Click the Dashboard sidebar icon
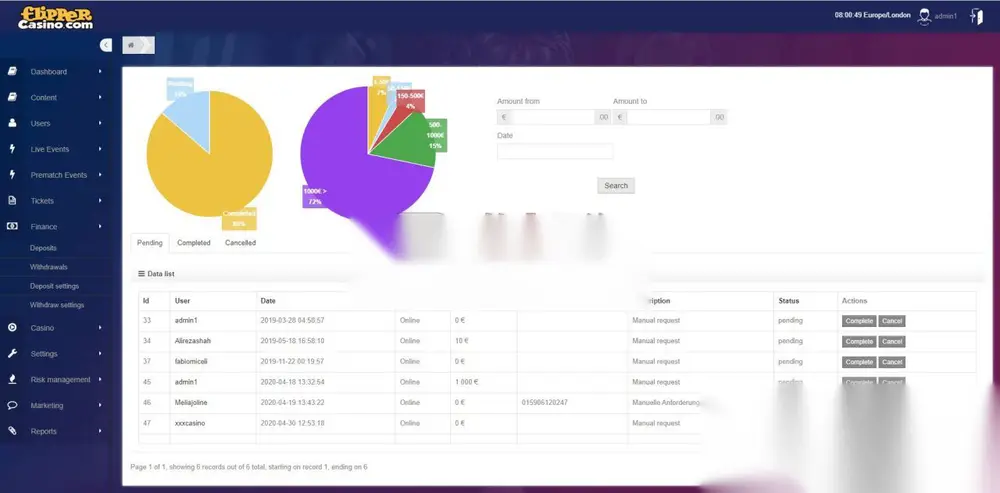 point(12,71)
